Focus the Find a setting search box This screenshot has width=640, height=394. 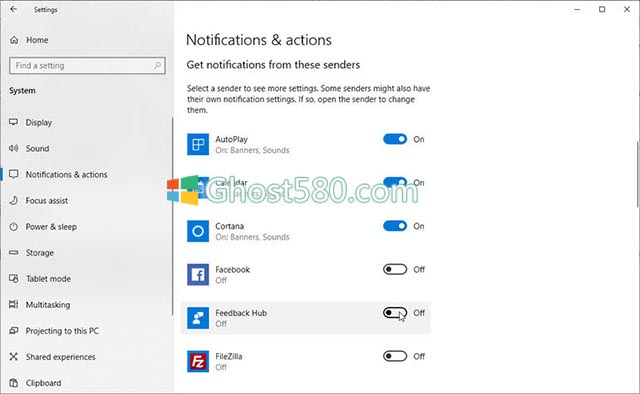[x=87, y=65]
